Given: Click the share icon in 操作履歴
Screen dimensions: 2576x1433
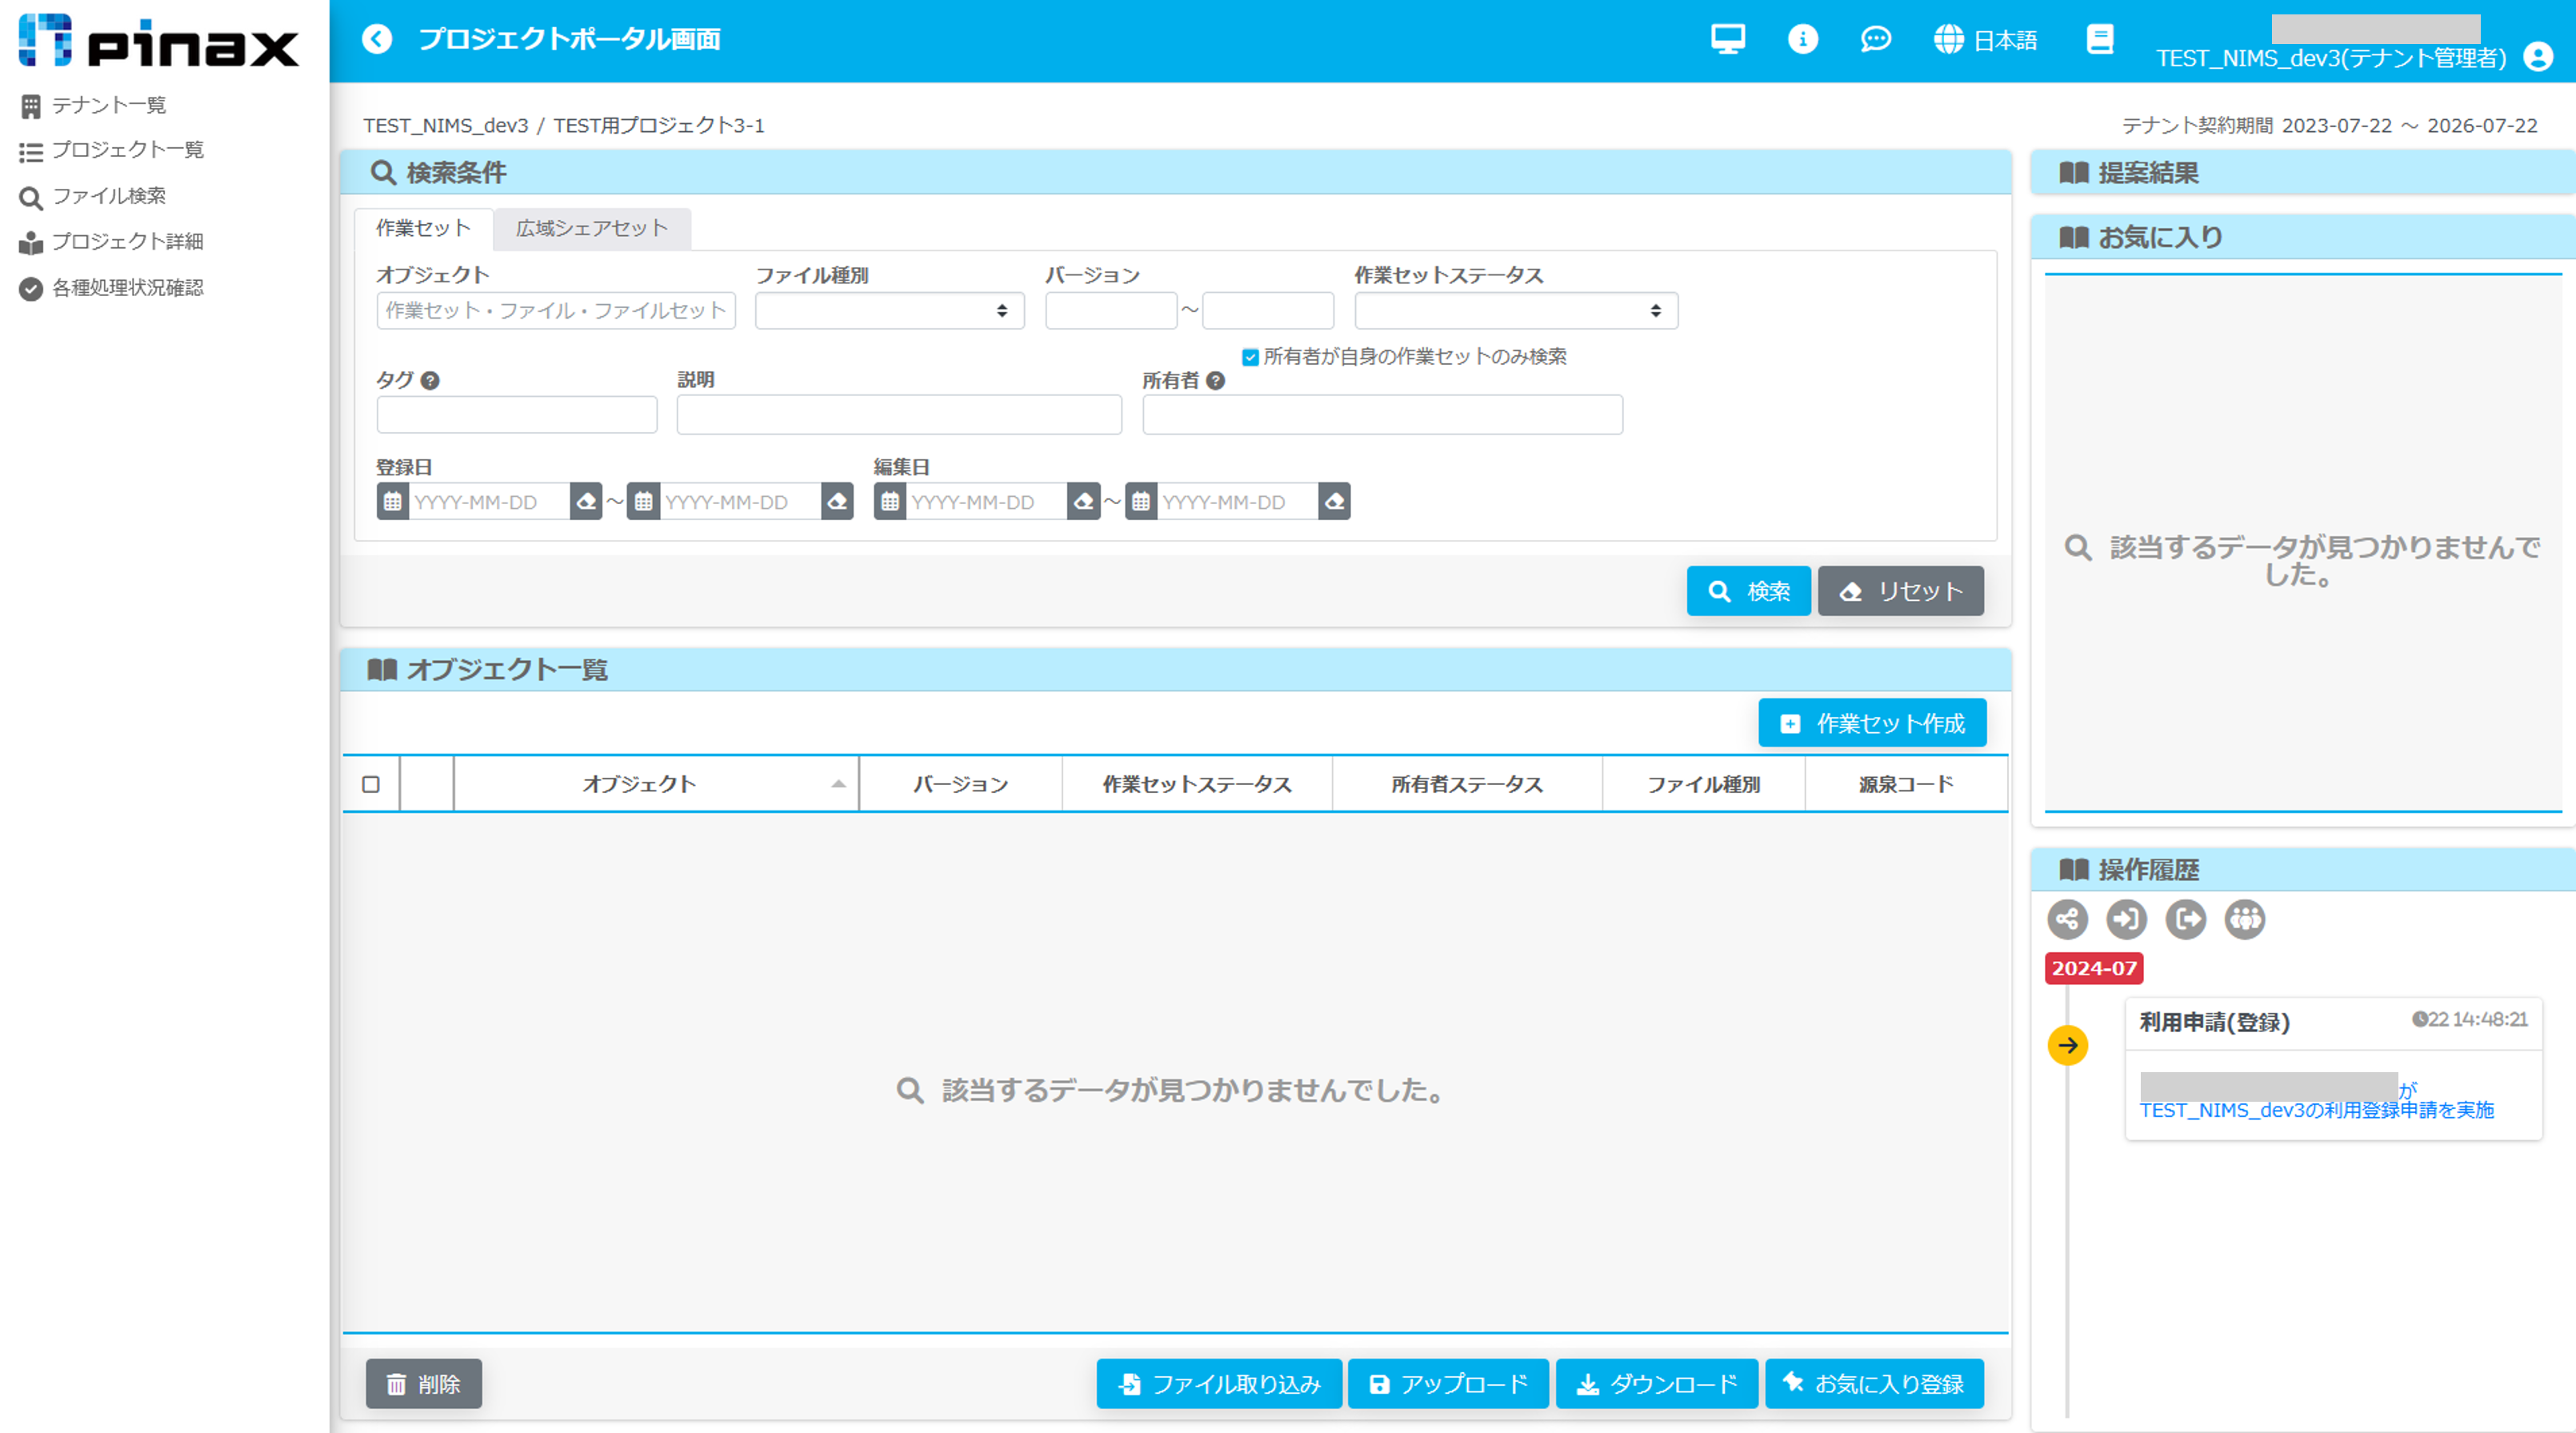Looking at the screenshot, I should (x=2067, y=919).
